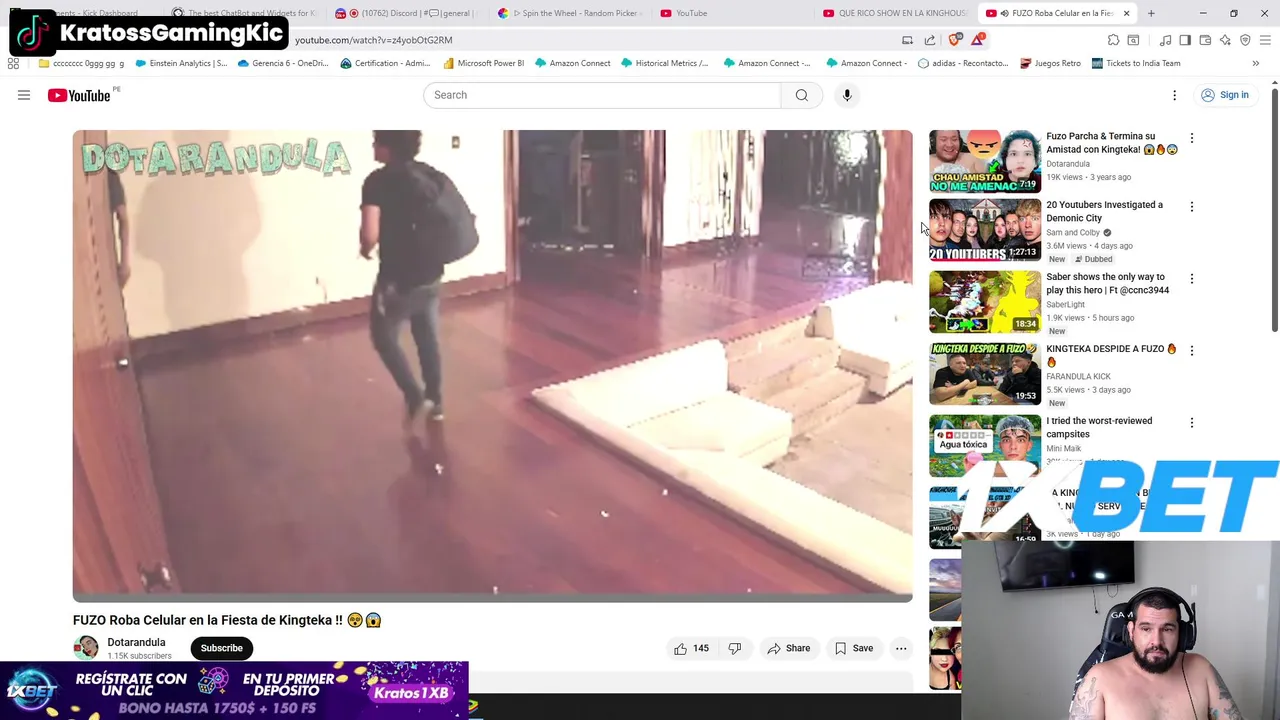Image resolution: width=1280 pixels, height=720 pixels.
Task: Open the apps grid icon in bookmarks bar
Action: tap(13, 63)
